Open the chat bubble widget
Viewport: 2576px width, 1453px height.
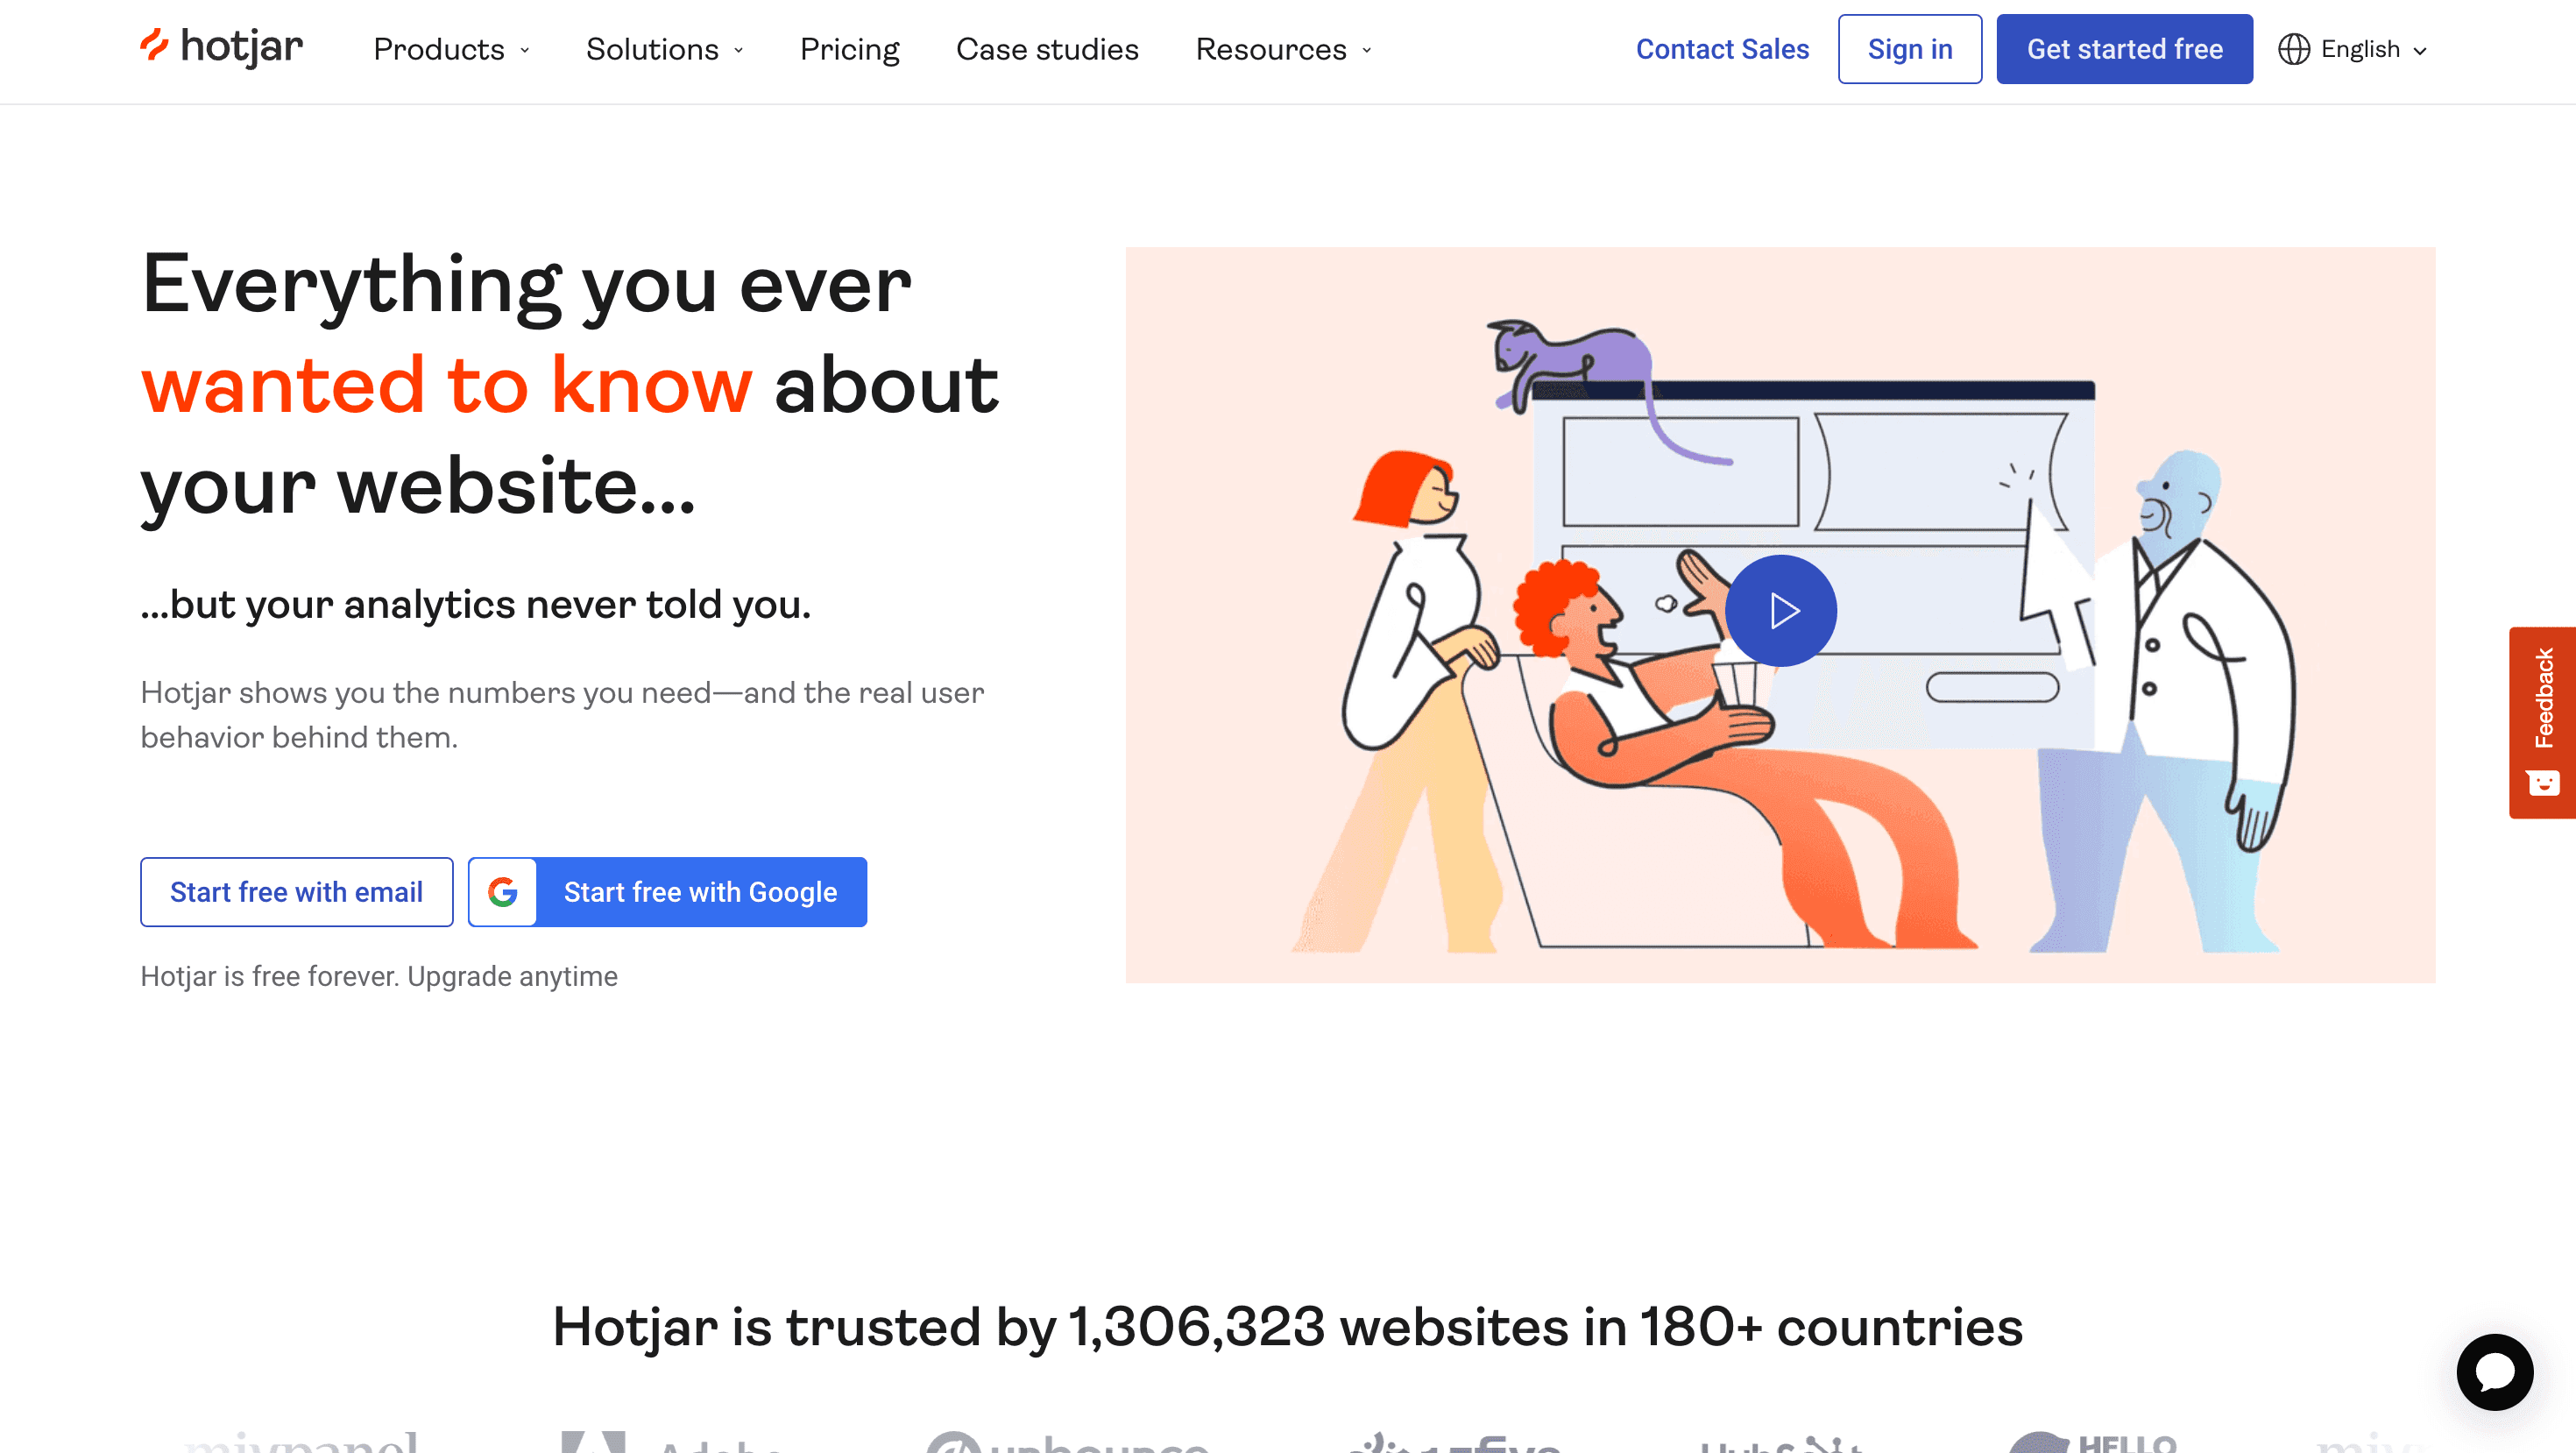(2495, 1372)
